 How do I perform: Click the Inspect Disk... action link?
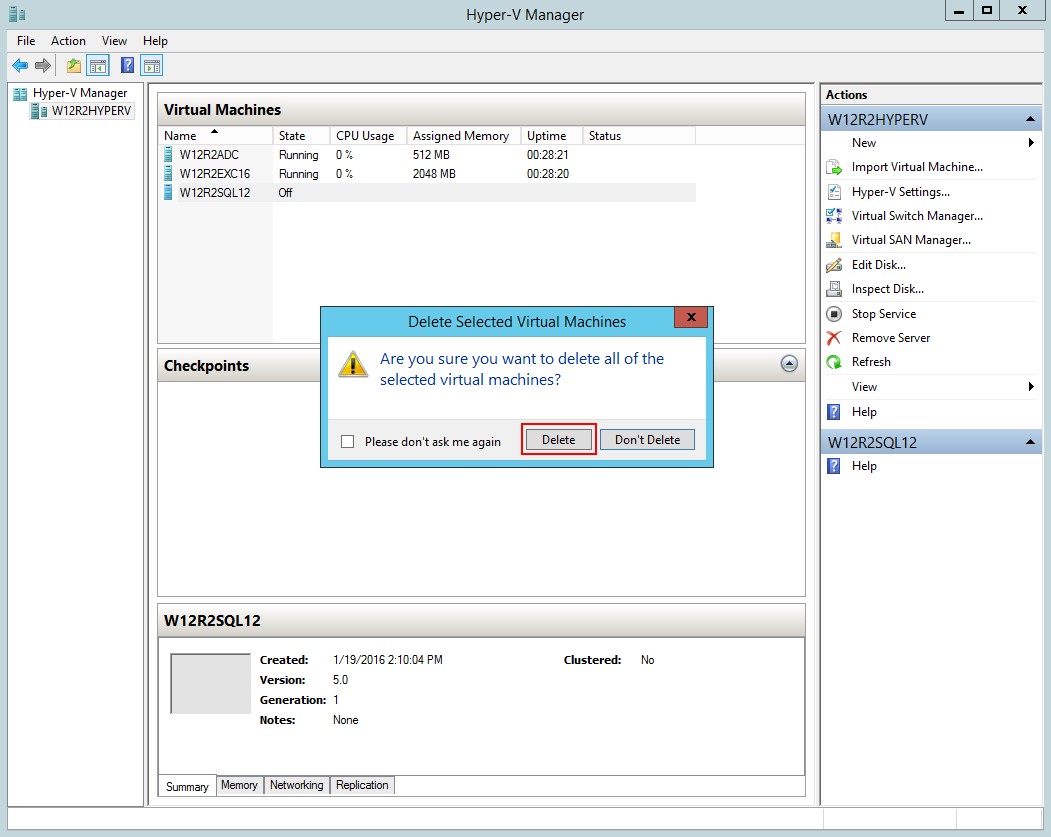[x=887, y=289]
